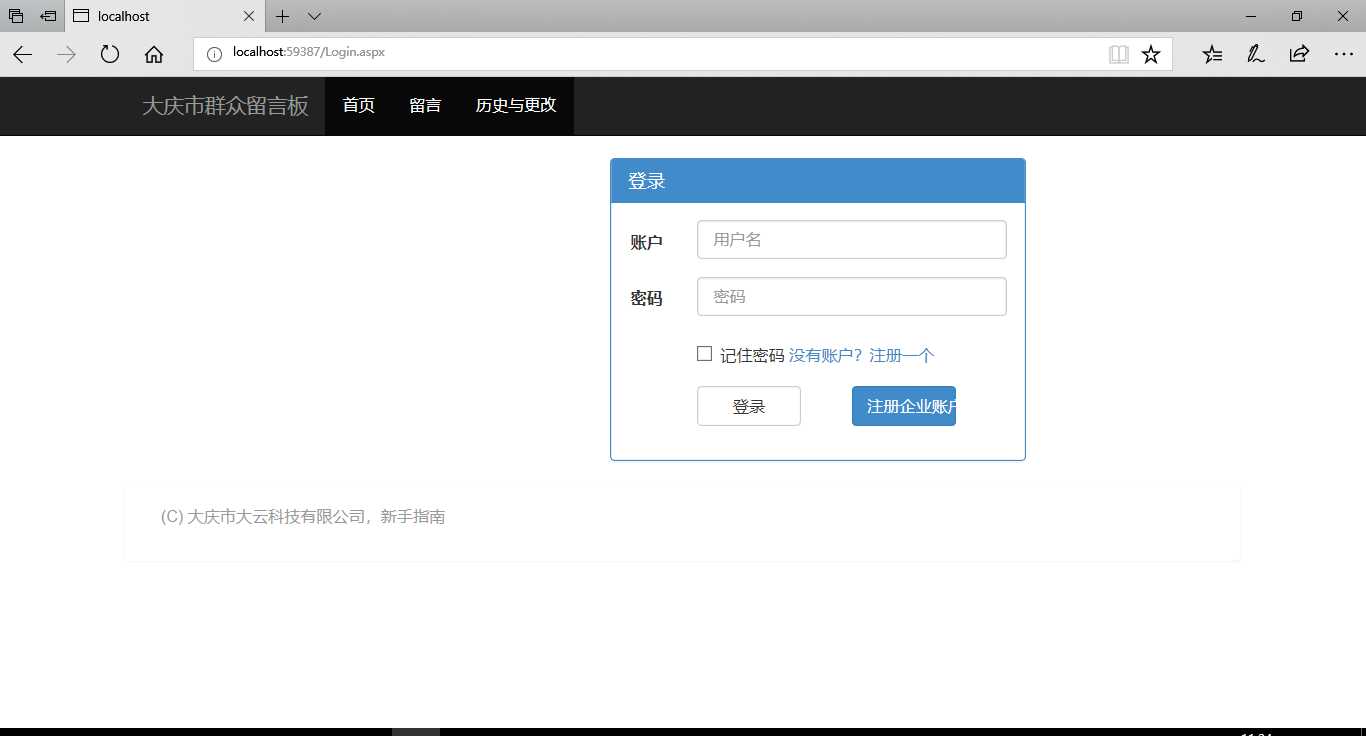Click the browser Back arrow
The image size is (1366, 736).
pos(23,55)
